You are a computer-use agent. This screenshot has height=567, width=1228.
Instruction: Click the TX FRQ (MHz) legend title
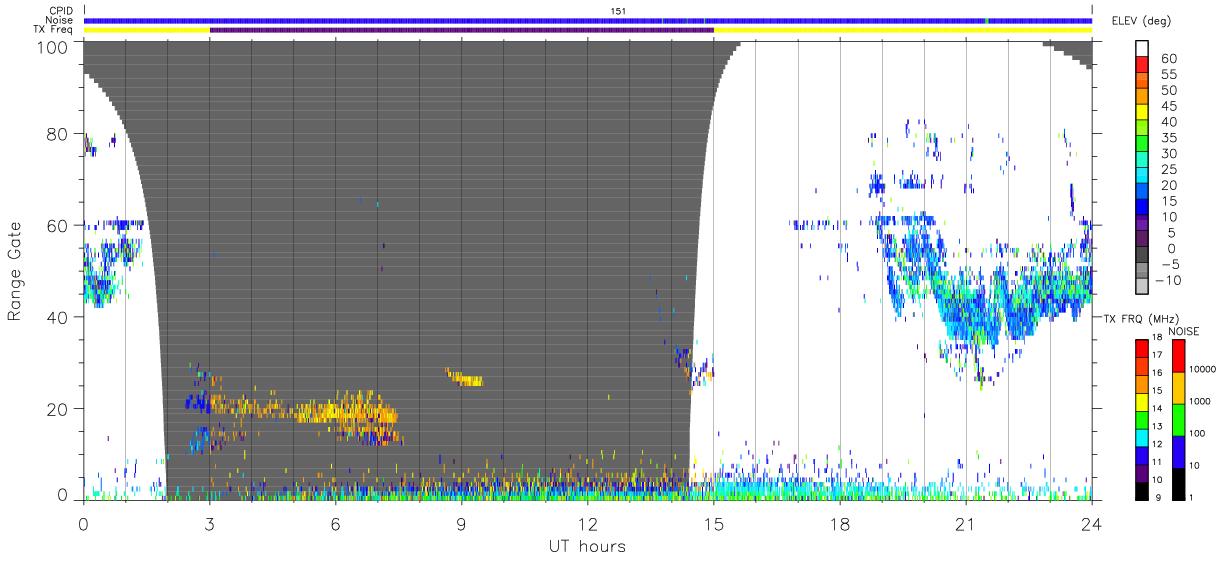(1141, 318)
